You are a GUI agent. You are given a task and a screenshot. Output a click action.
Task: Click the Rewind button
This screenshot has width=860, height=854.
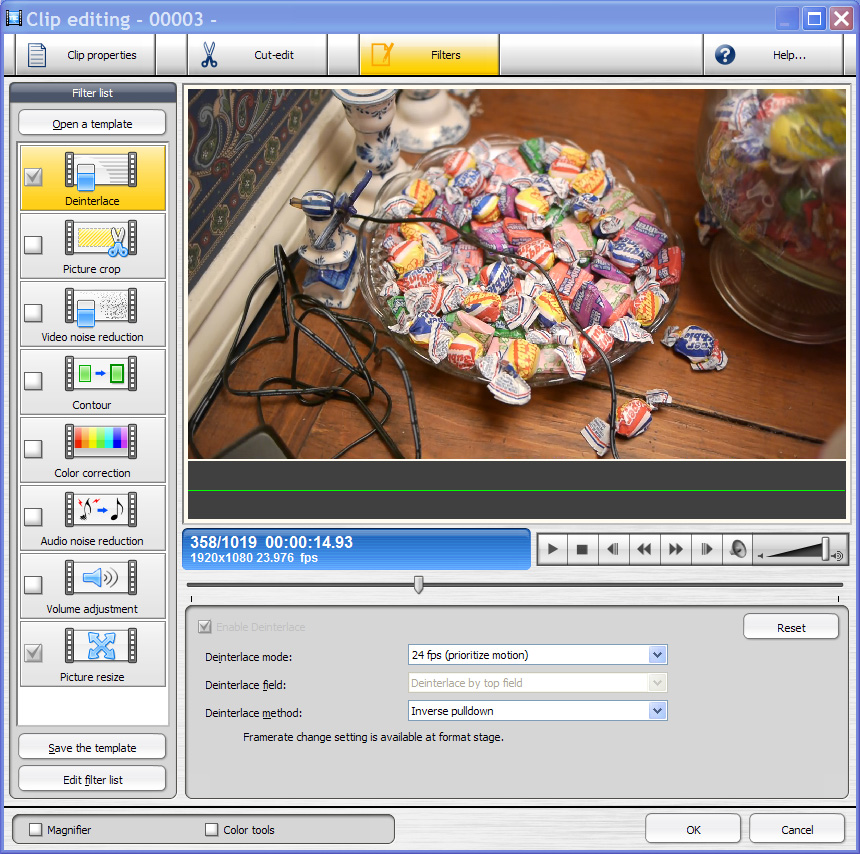pos(644,549)
